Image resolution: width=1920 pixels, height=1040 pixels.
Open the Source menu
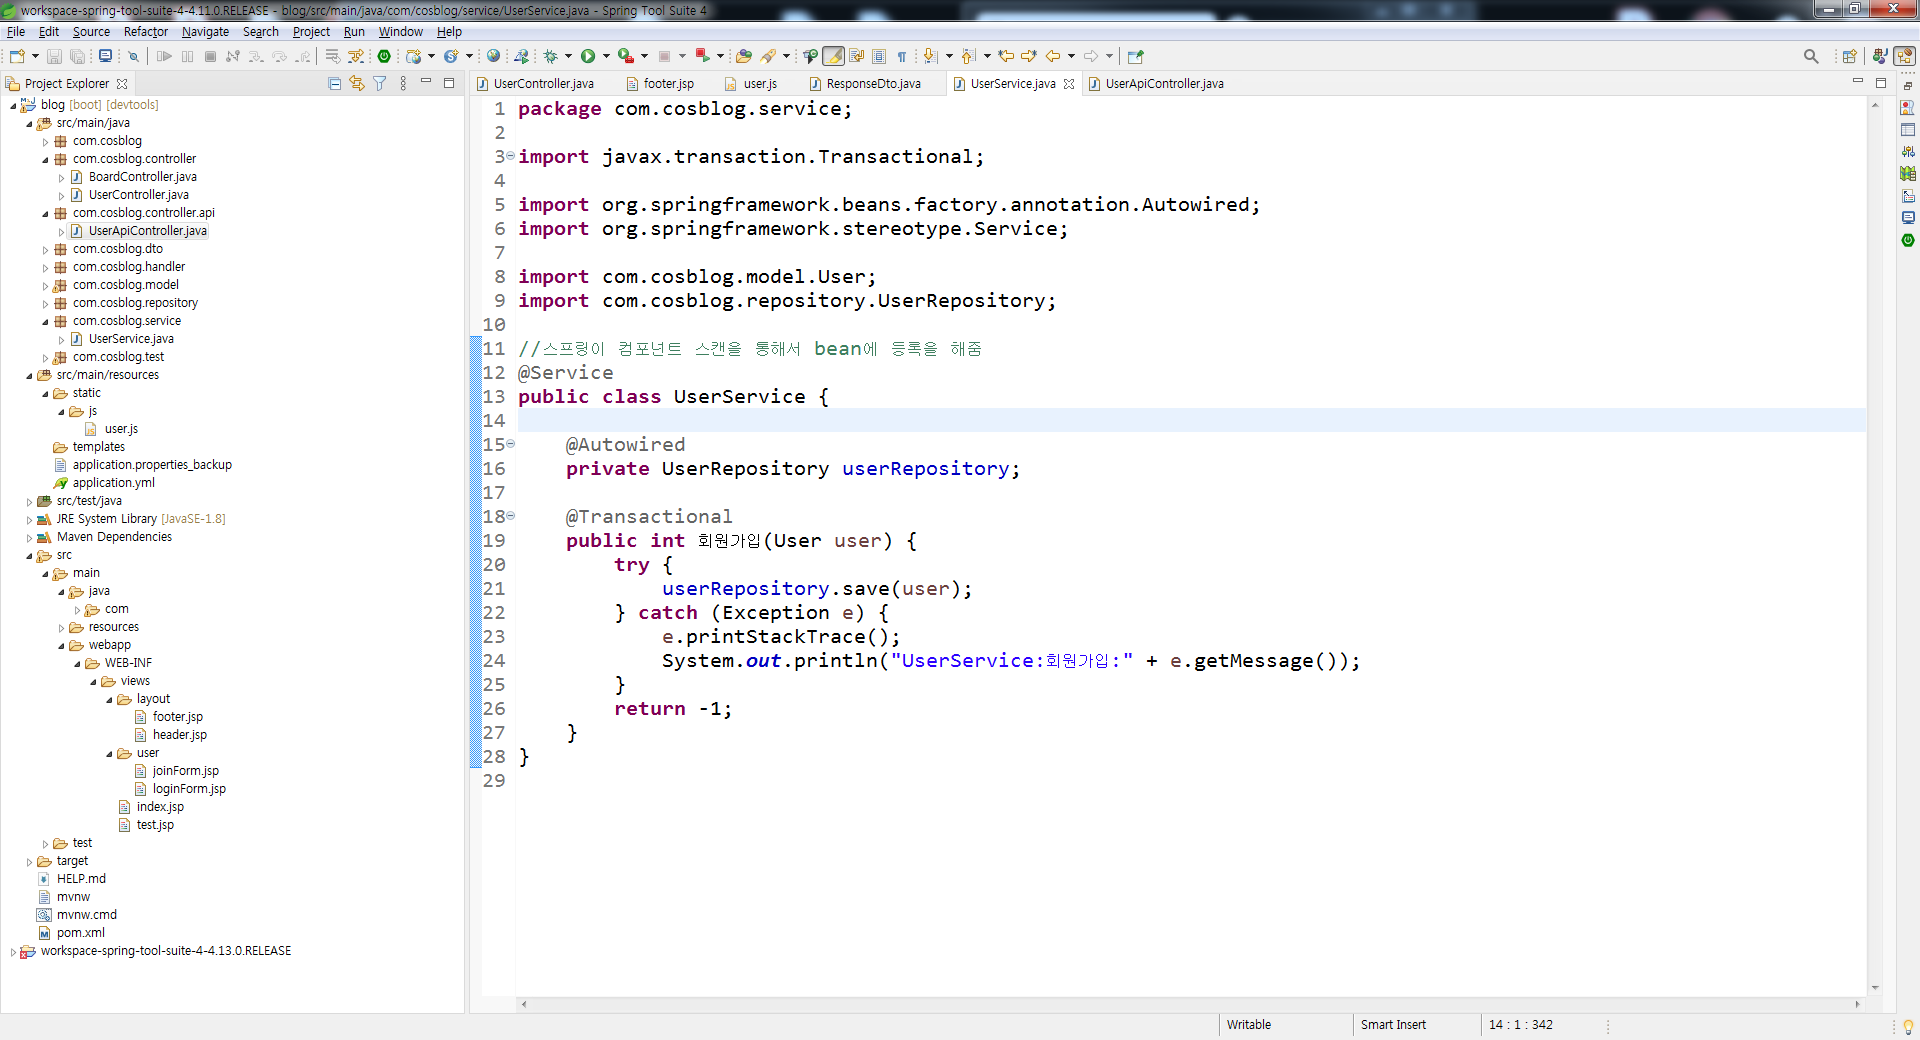tap(91, 32)
